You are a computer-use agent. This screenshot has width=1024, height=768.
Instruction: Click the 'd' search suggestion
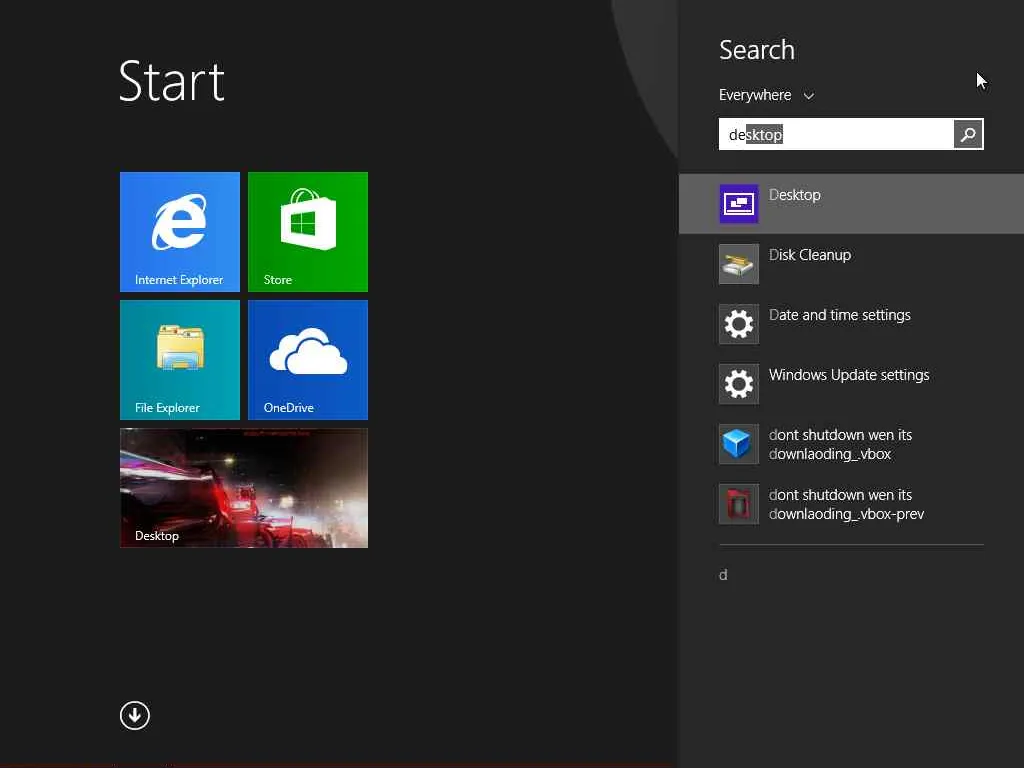click(x=723, y=575)
